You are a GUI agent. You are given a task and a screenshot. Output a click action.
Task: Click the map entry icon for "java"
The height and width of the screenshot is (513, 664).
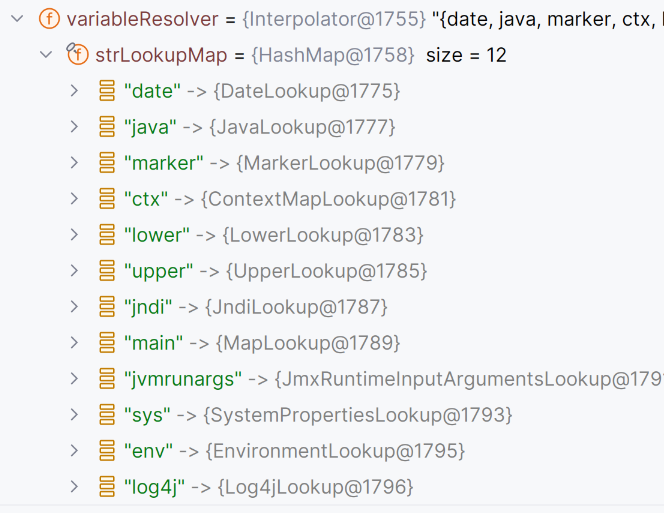point(107,127)
